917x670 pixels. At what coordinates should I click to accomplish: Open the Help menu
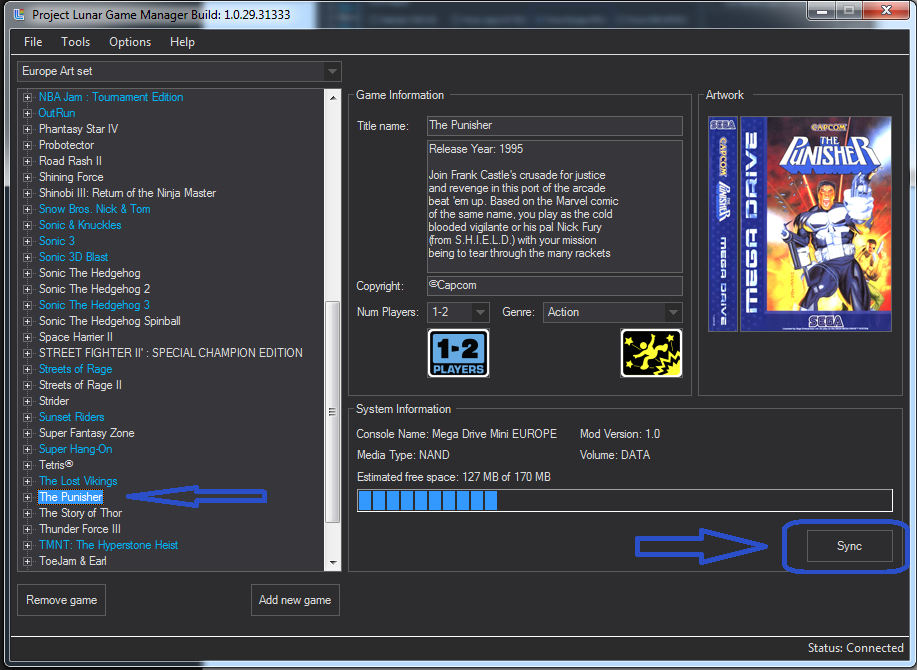[183, 42]
